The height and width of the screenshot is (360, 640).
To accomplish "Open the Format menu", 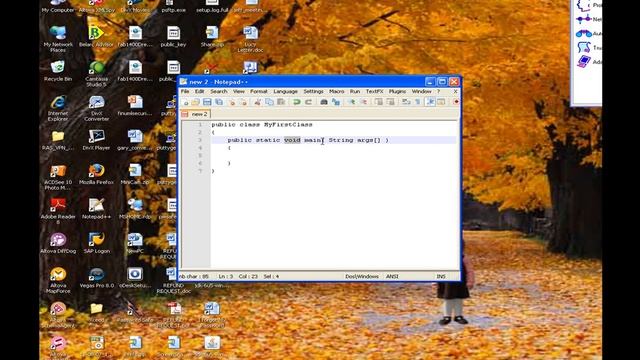I will (259, 91).
